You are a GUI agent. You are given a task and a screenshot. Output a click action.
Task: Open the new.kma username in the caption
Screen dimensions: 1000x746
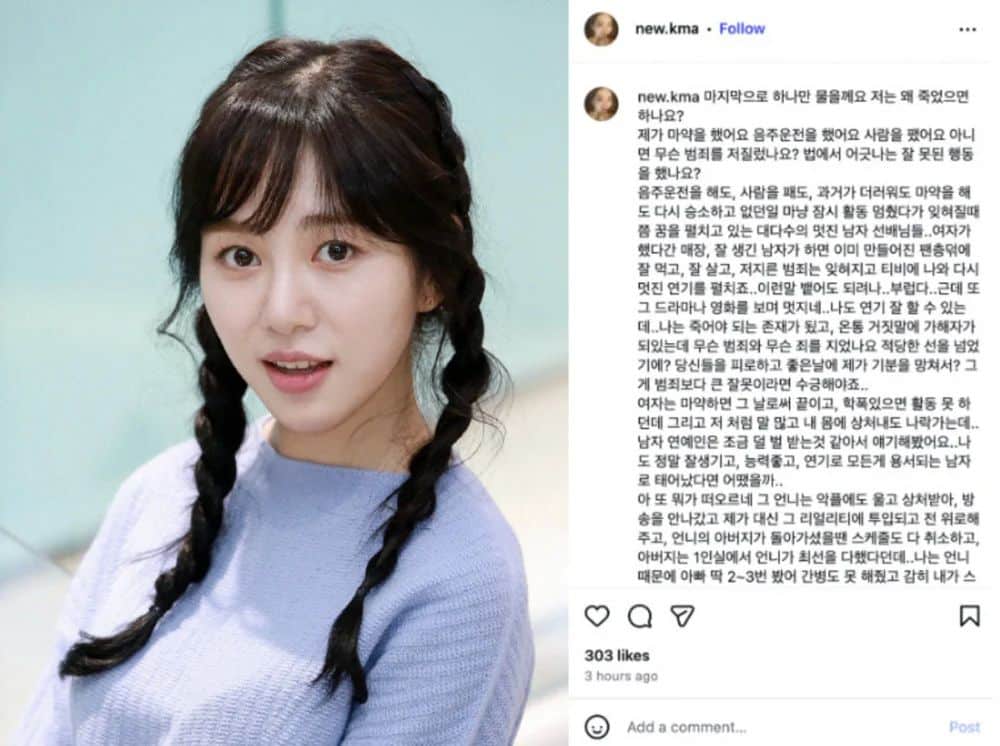tap(668, 98)
